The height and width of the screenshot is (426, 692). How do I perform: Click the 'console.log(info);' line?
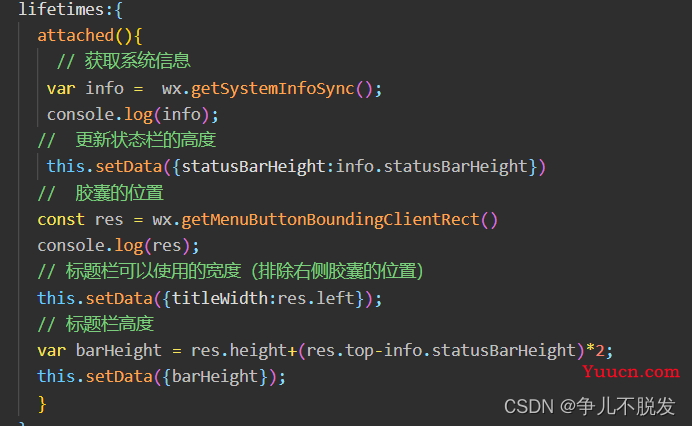click(x=132, y=115)
